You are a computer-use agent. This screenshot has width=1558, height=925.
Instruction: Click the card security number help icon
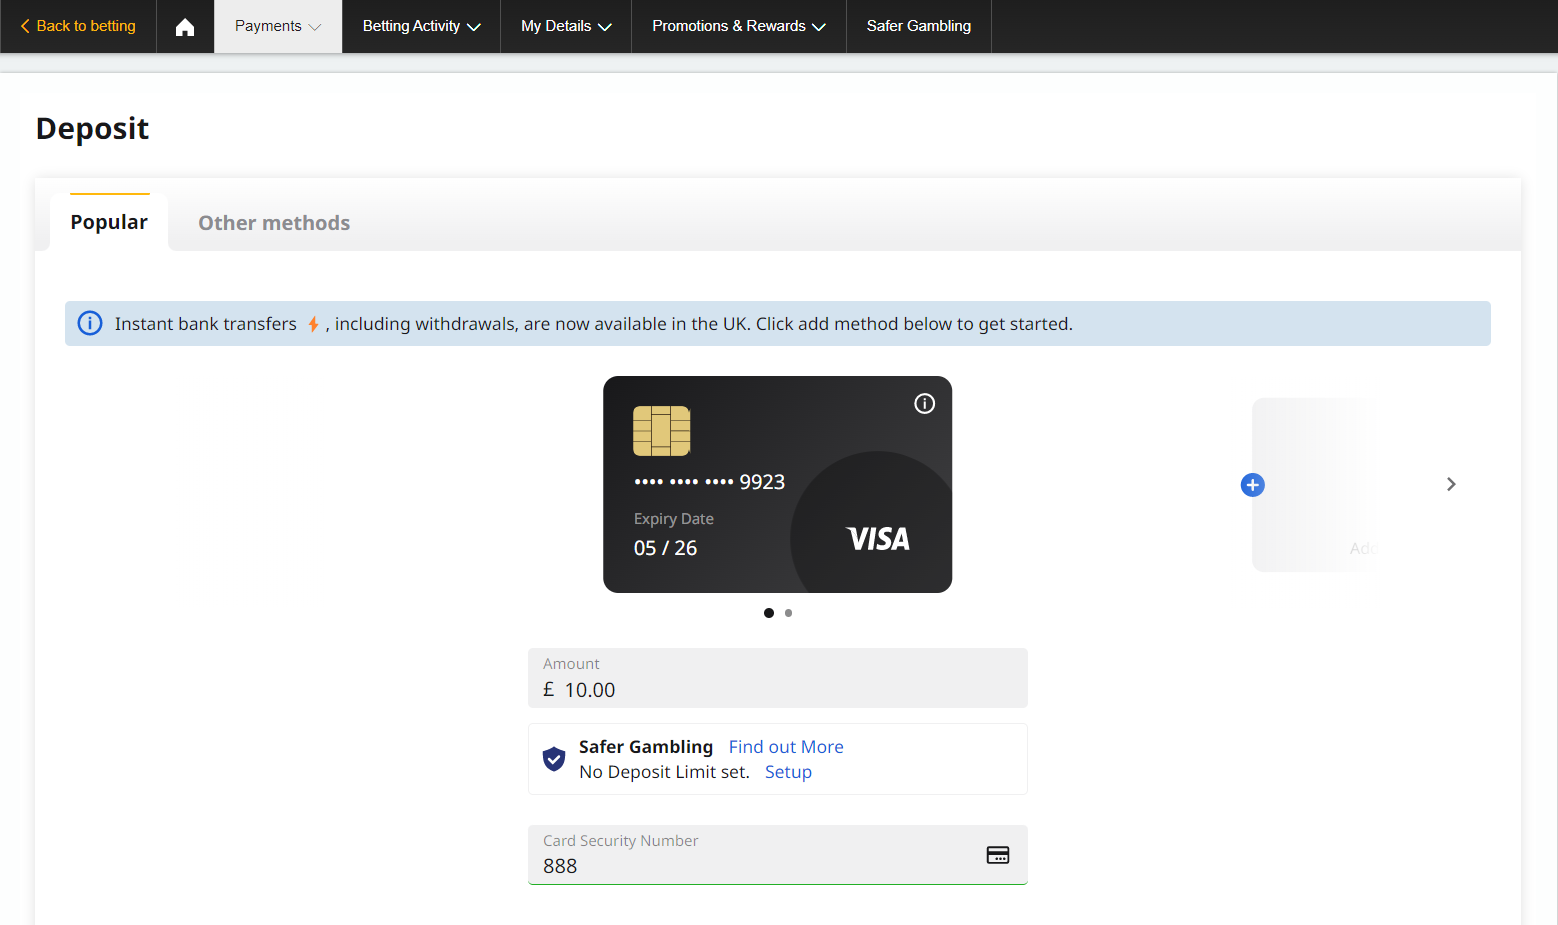pyautogui.click(x=997, y=855)
